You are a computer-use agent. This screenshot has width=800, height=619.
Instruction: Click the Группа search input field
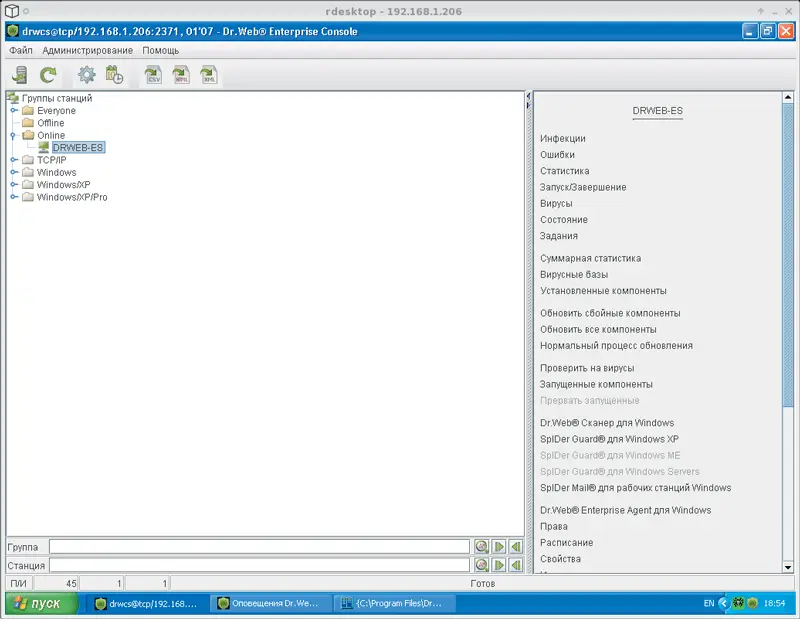(259, 547)
